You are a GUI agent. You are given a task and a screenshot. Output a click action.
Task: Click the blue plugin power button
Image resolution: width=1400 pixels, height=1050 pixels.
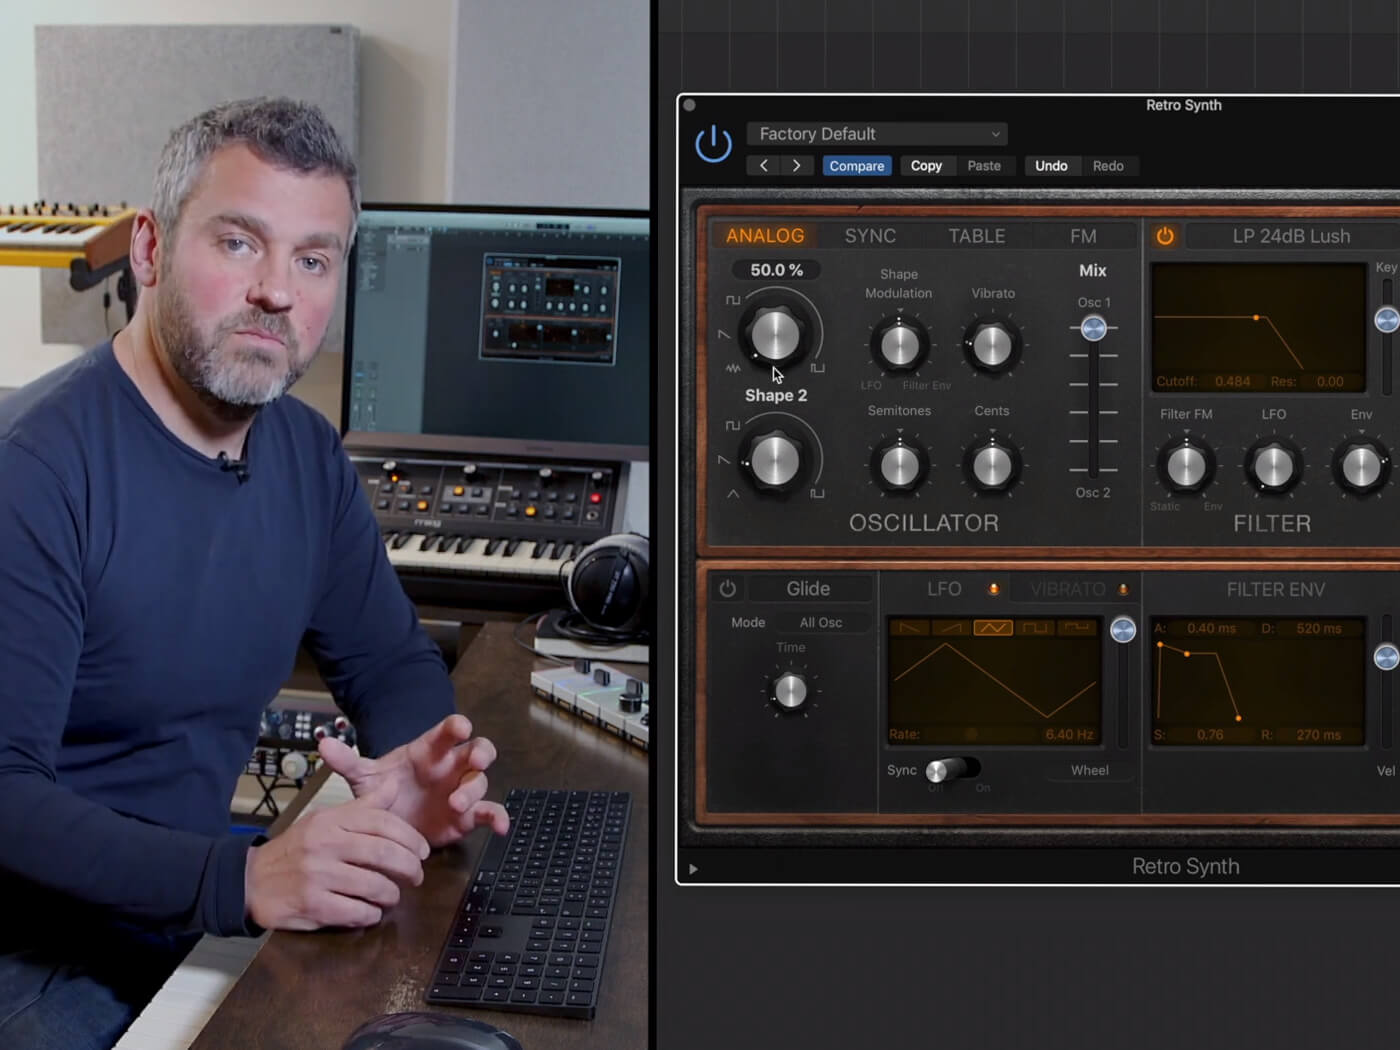(x=712, y=146)
